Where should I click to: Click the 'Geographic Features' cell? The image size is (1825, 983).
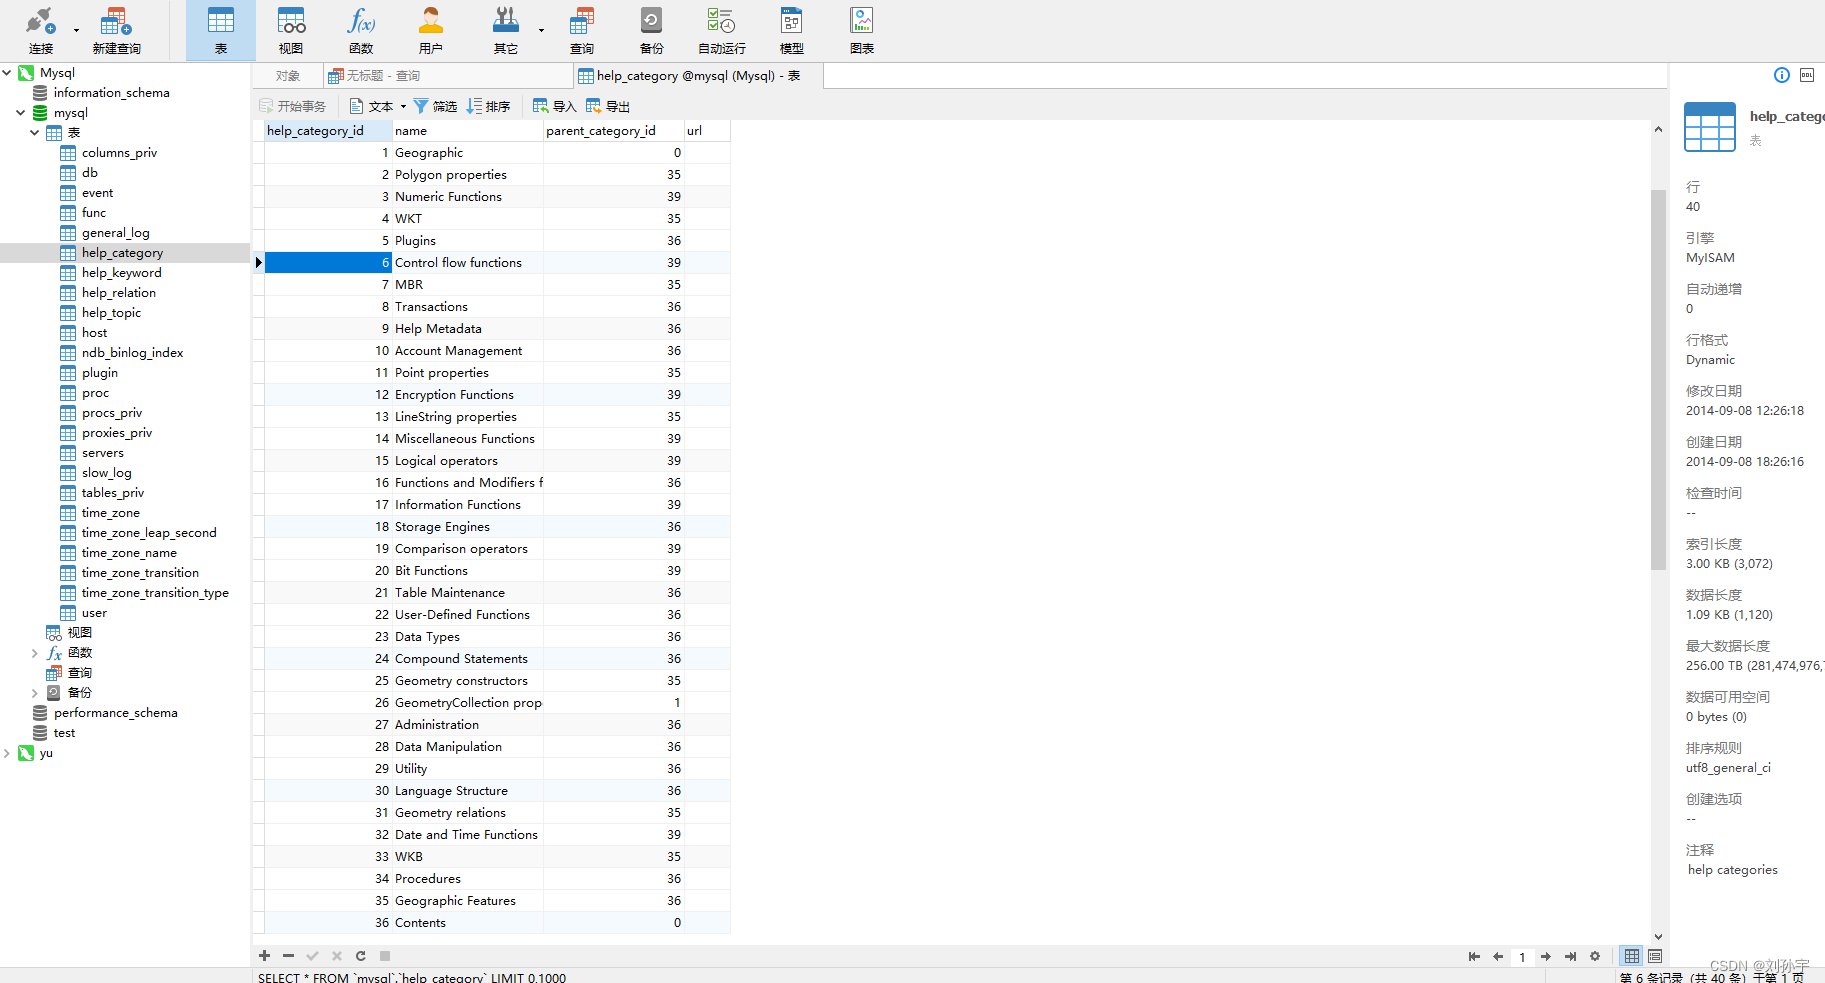pos(467,901)
